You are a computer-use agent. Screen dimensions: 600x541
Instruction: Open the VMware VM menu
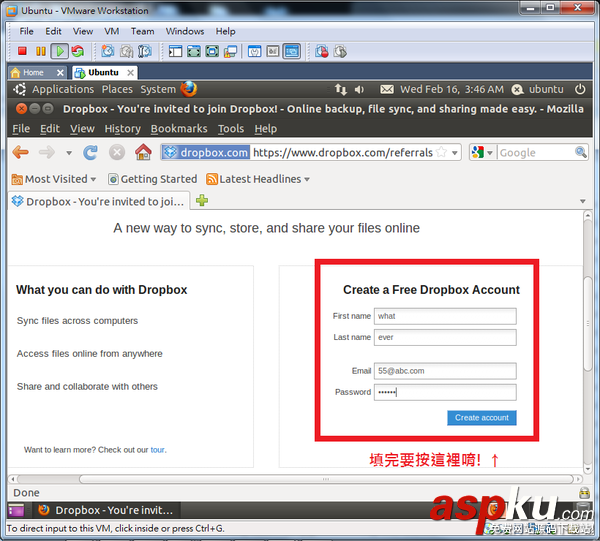coord(112,31)
